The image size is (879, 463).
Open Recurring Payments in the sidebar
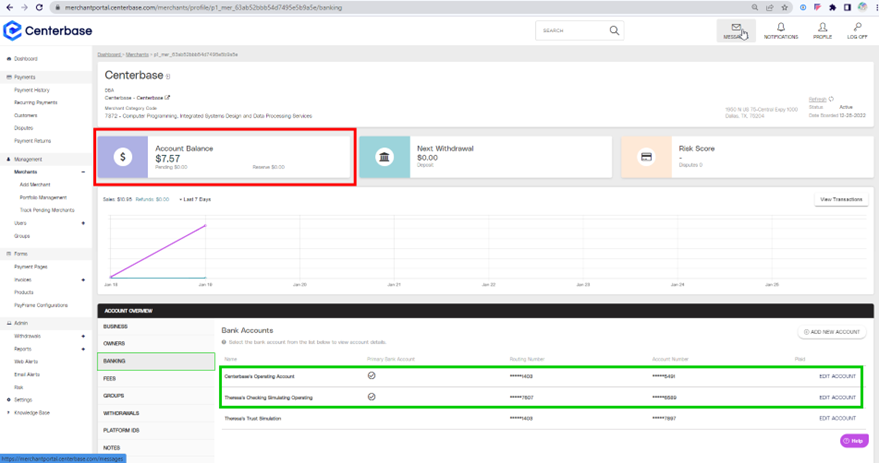[36, 103]
